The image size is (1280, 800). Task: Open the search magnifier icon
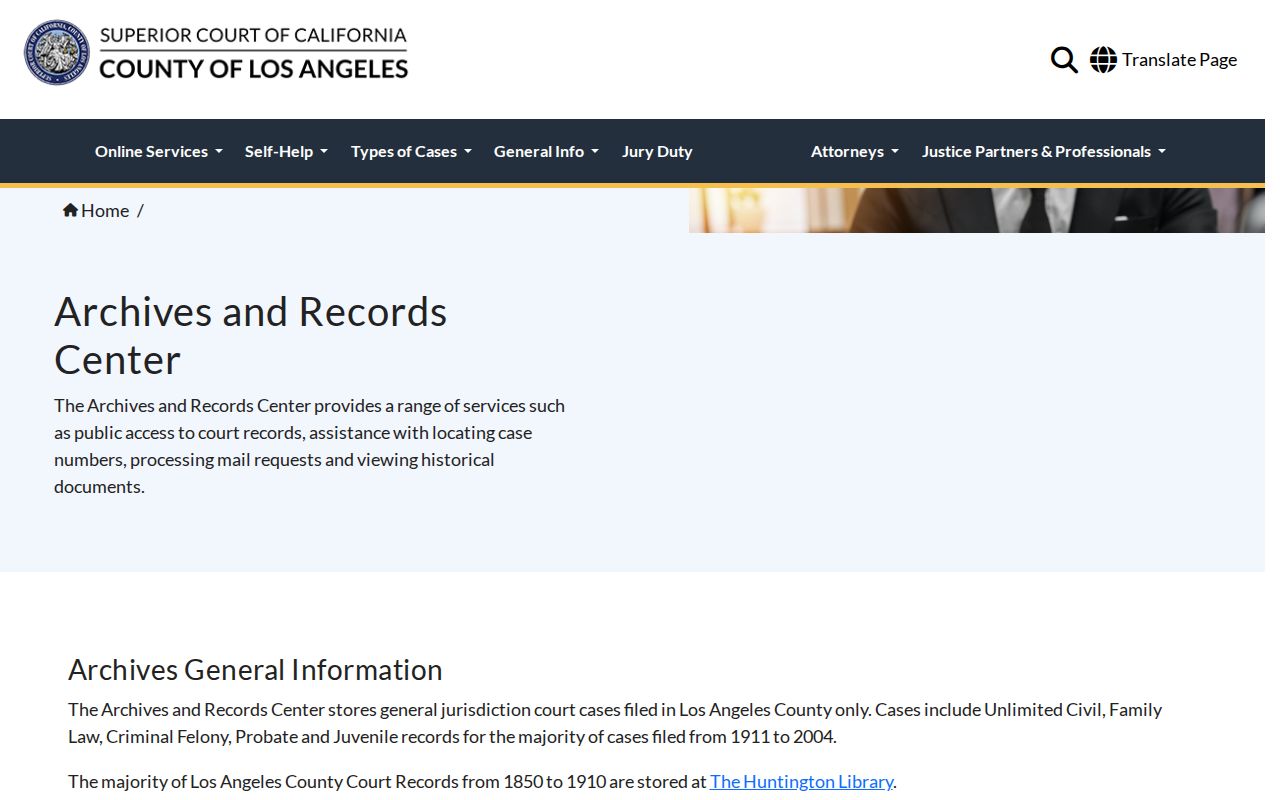(x=1064, y=60)
